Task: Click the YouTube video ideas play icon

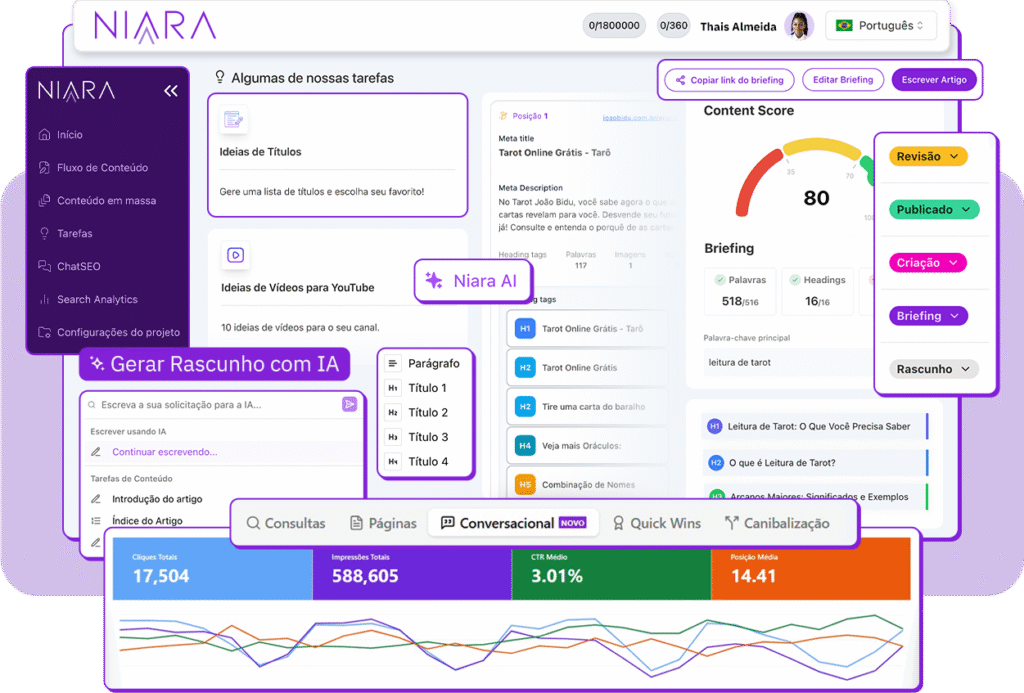Action: tap(235, 255)
